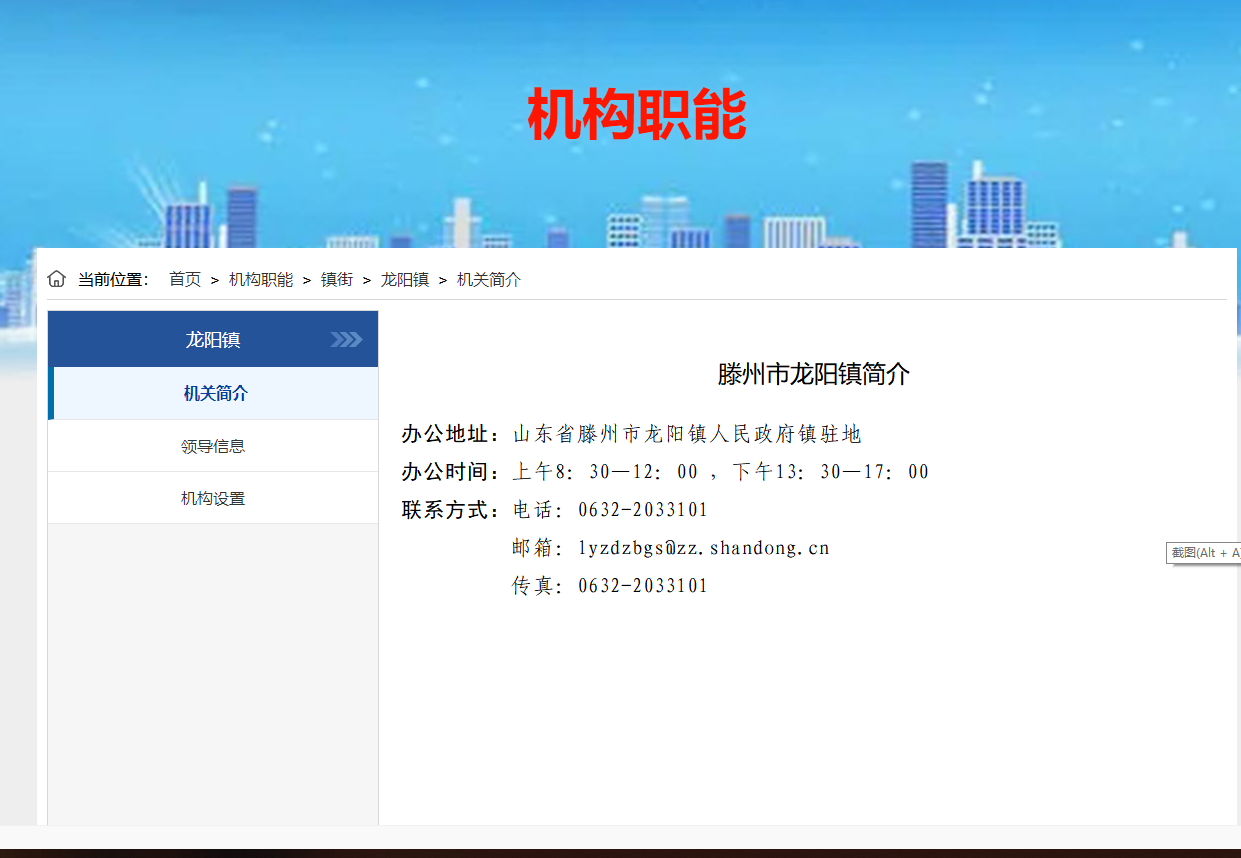
Task: Click the office hours 上午8:30—12:00 text
Action: (605, 472)
